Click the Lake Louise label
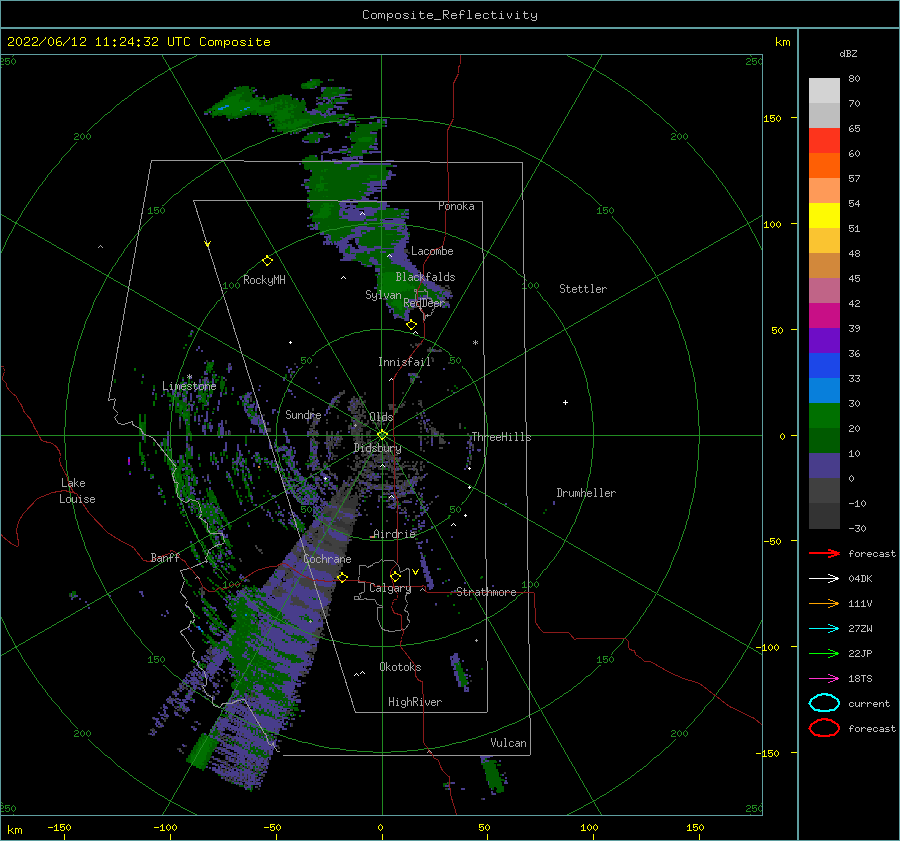This screenshot has height=841, width=900. (x=77, y=491)
